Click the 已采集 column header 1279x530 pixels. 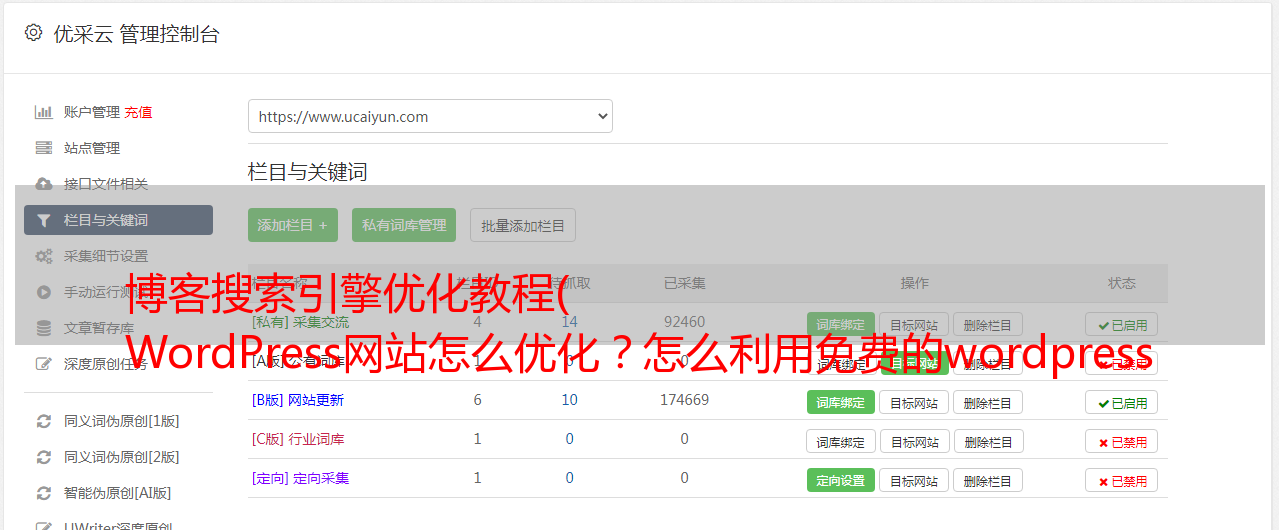pyautogui.click(x=684, y=283)
